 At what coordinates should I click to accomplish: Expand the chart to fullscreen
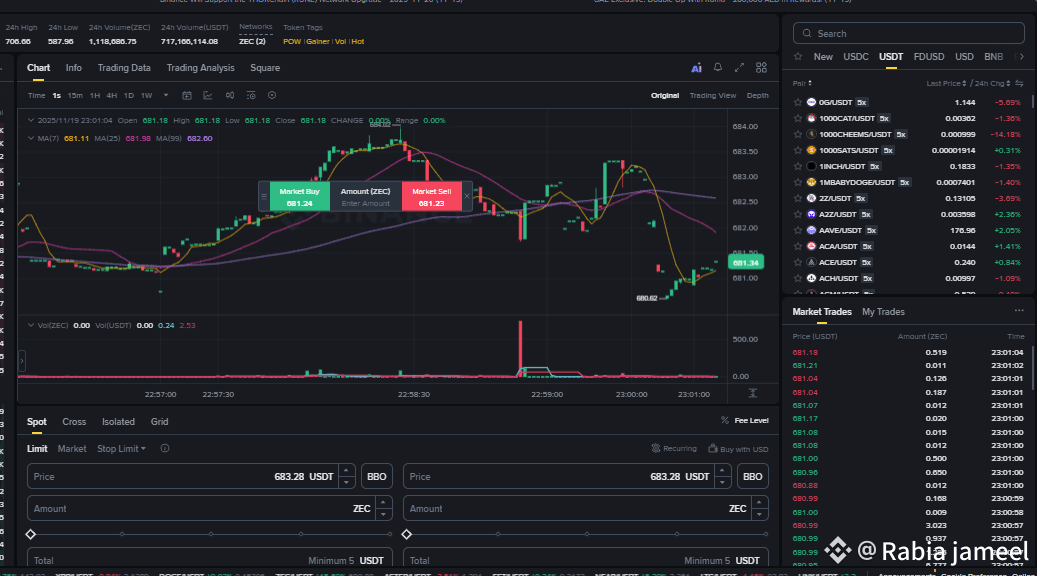739,67
